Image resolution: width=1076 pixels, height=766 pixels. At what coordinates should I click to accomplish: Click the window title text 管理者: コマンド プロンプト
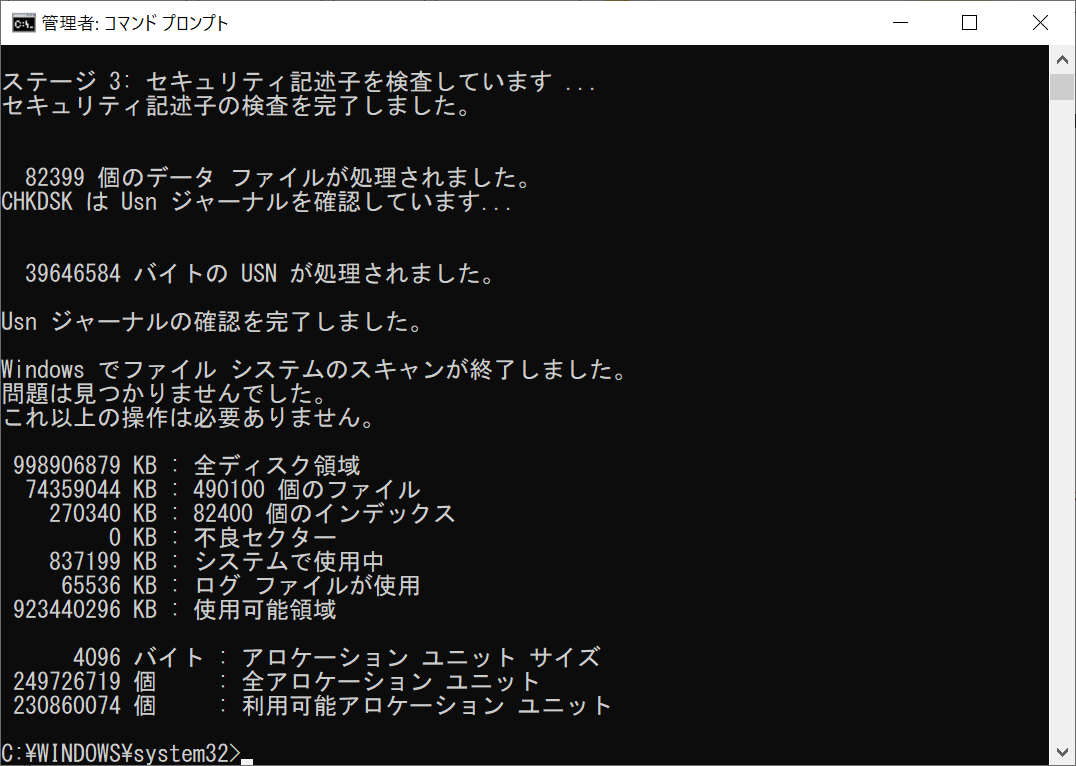click(135, 23)
